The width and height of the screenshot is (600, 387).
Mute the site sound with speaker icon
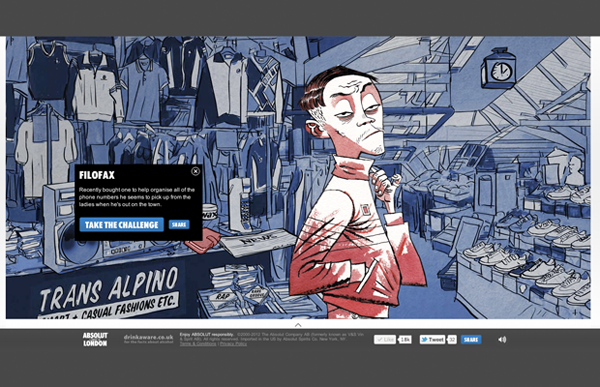click(502, 340)
